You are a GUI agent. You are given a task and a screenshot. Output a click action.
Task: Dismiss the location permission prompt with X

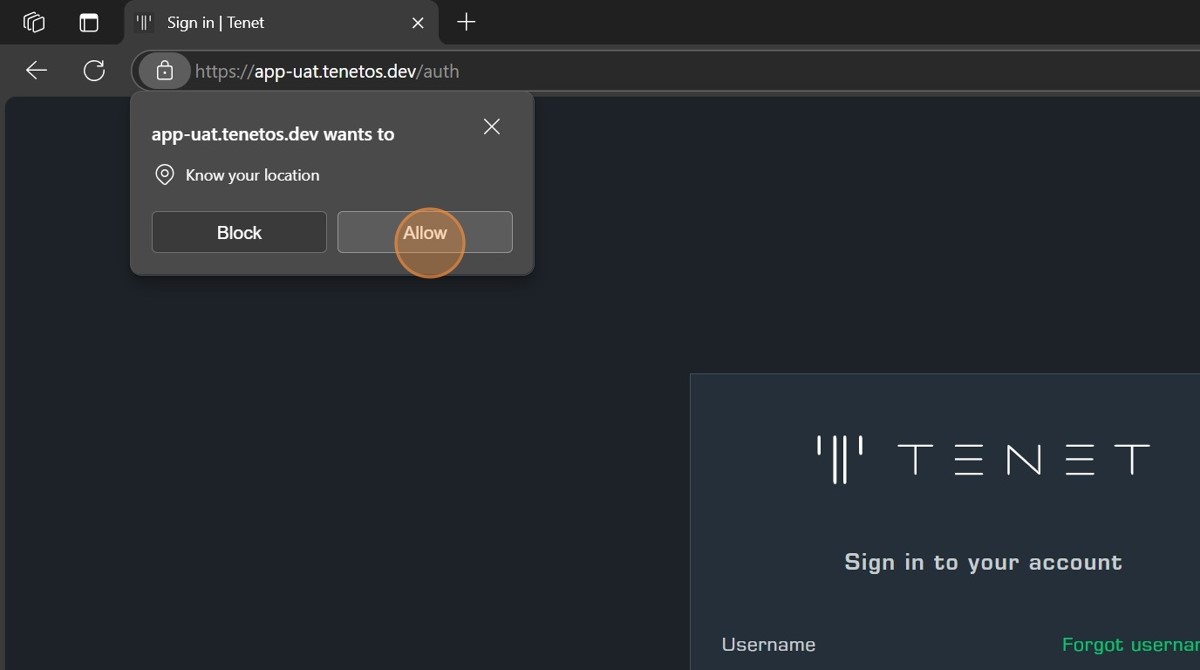(491, 127)
